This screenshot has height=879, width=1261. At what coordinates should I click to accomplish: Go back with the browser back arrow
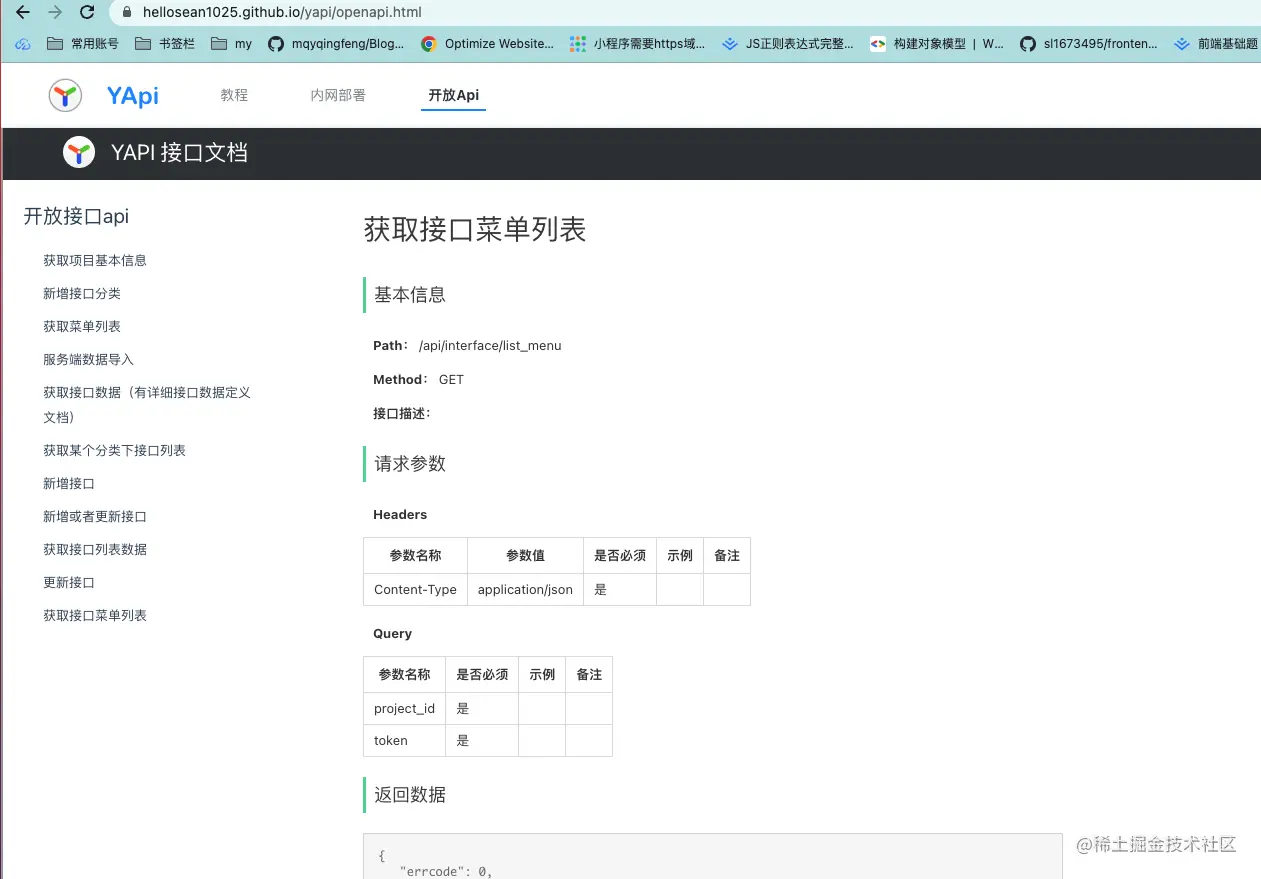[x=23, y=13]
